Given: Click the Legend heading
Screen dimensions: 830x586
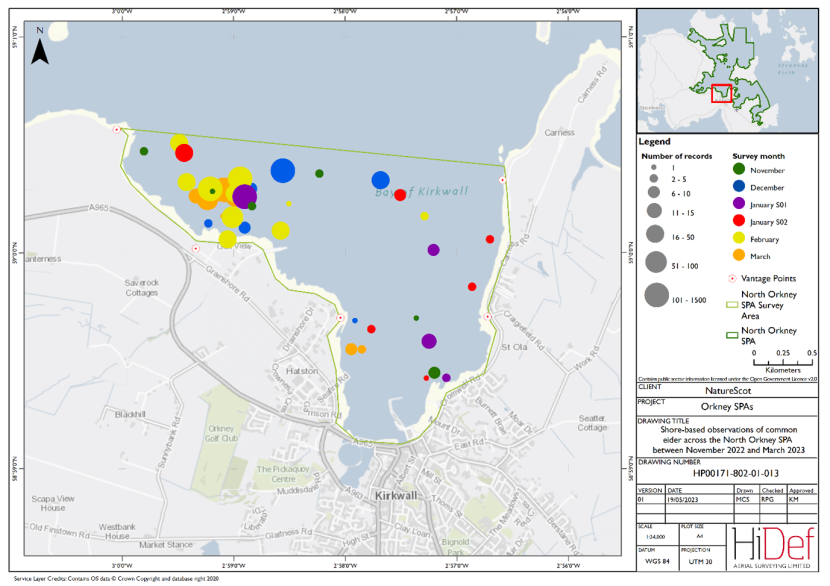Looking at the screenshot, I should (x=654, y=141).
